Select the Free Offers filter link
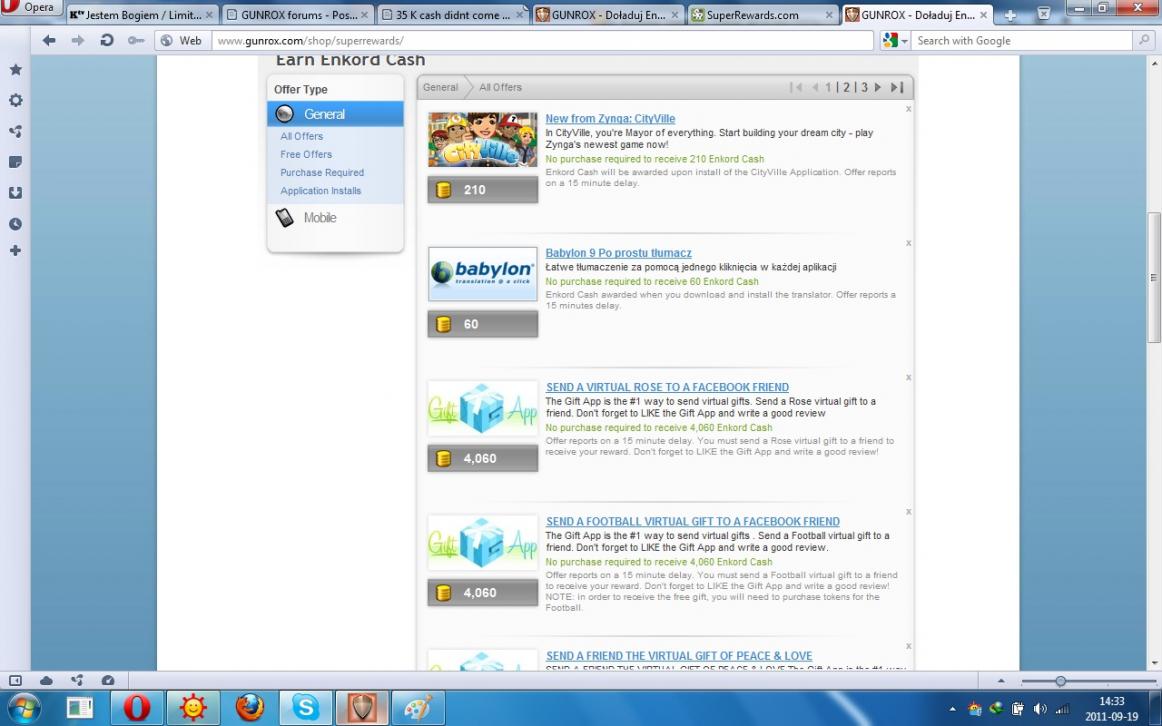 [x=306, y=154]
